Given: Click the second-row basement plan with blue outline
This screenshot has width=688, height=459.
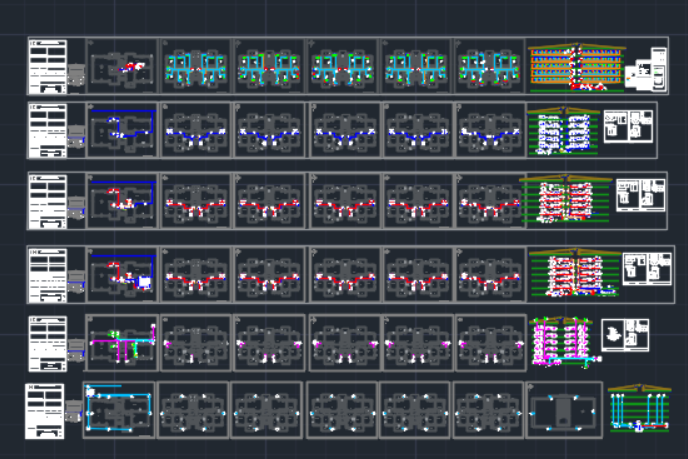Looking at the screenshot, I should 122,129.
